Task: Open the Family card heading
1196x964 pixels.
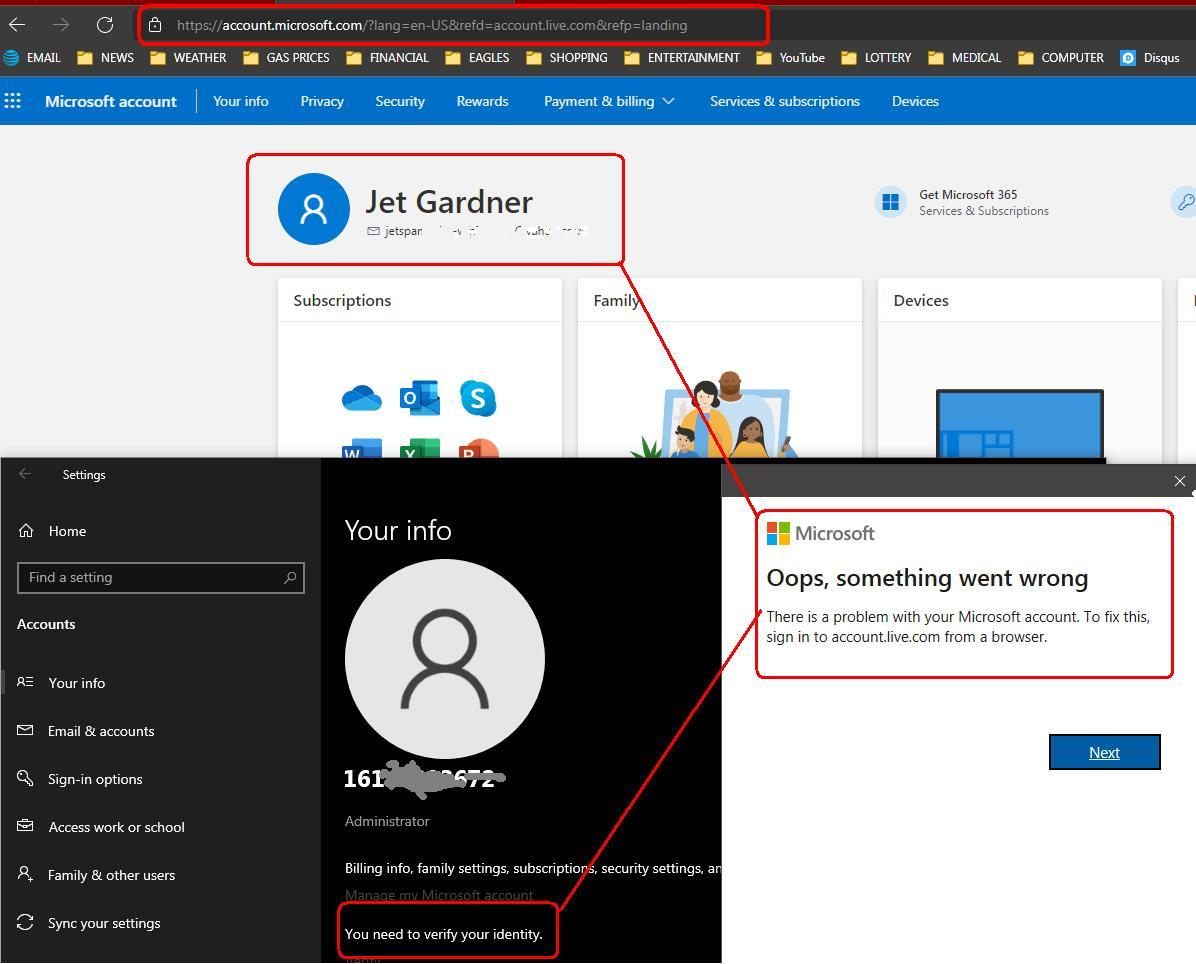Action: click(616, 300)
